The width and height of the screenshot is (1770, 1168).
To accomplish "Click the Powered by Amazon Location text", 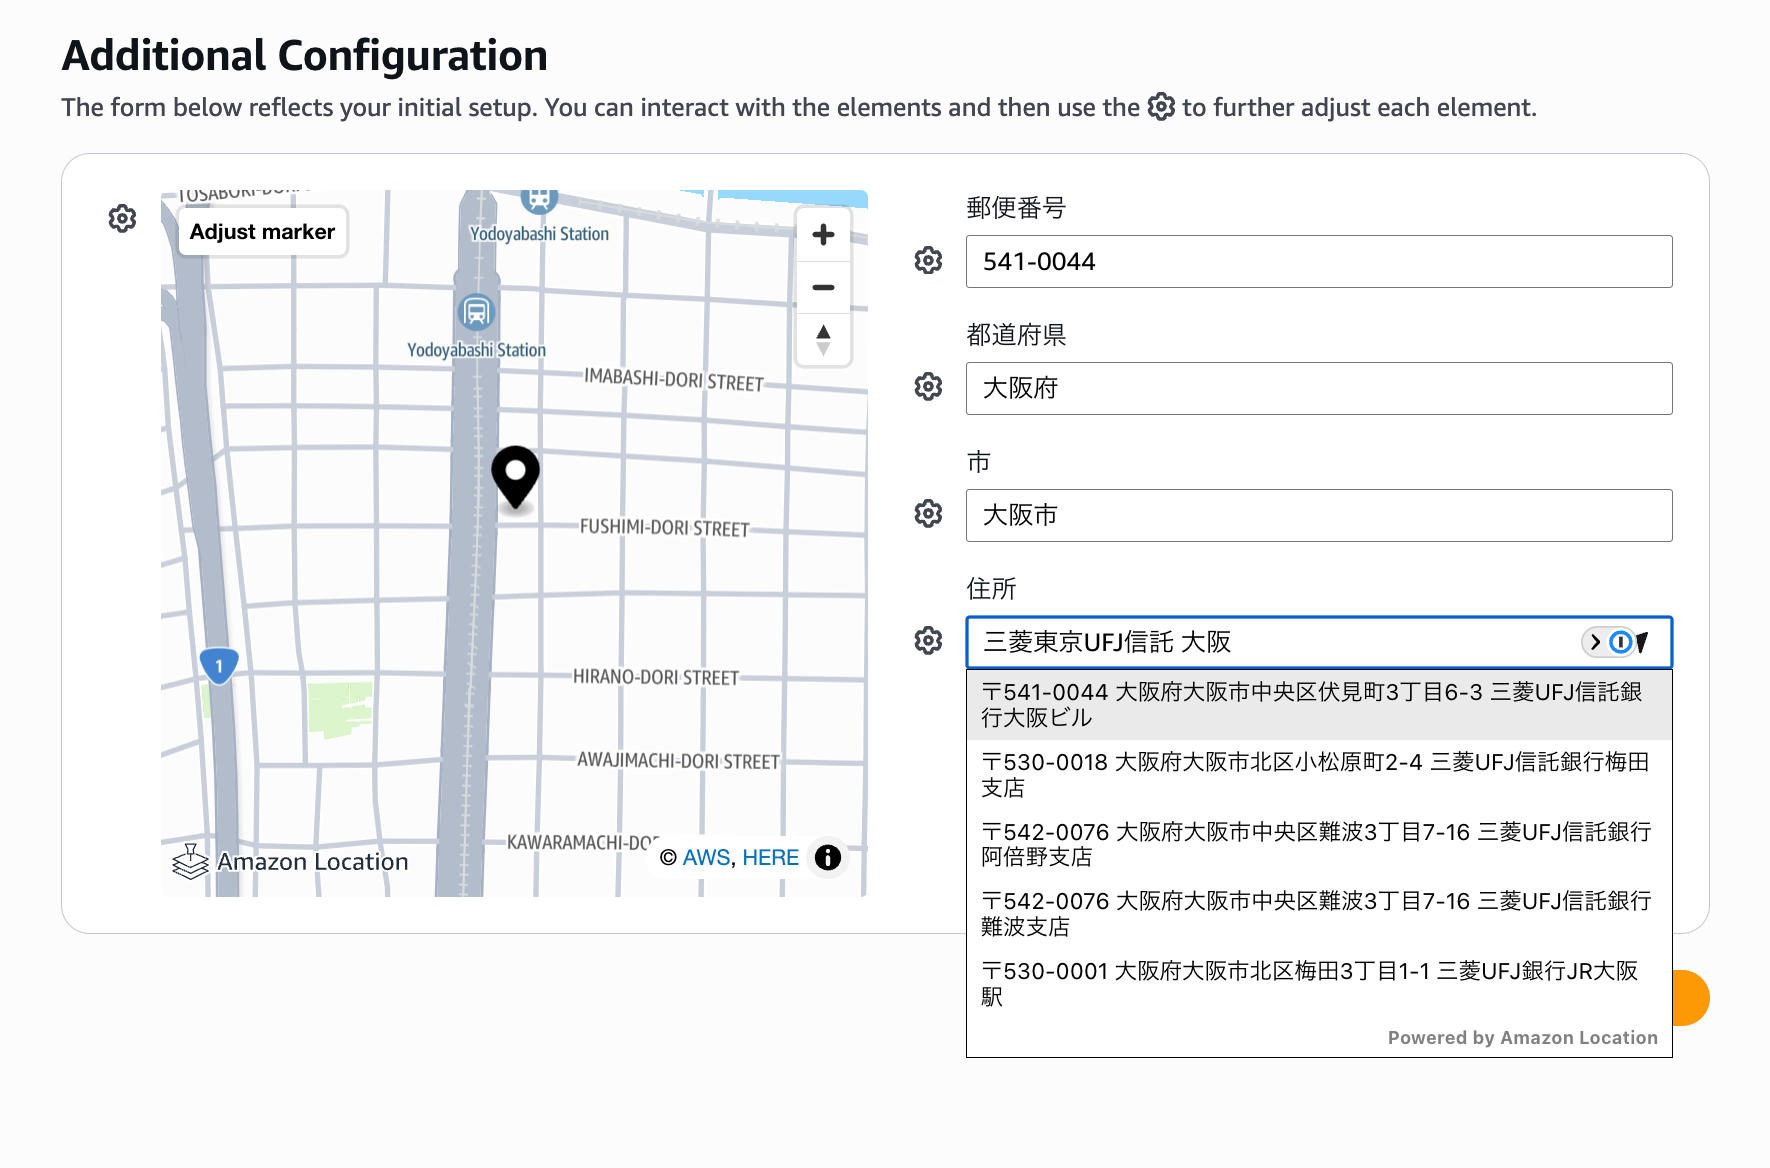I will (1522, 1038).
